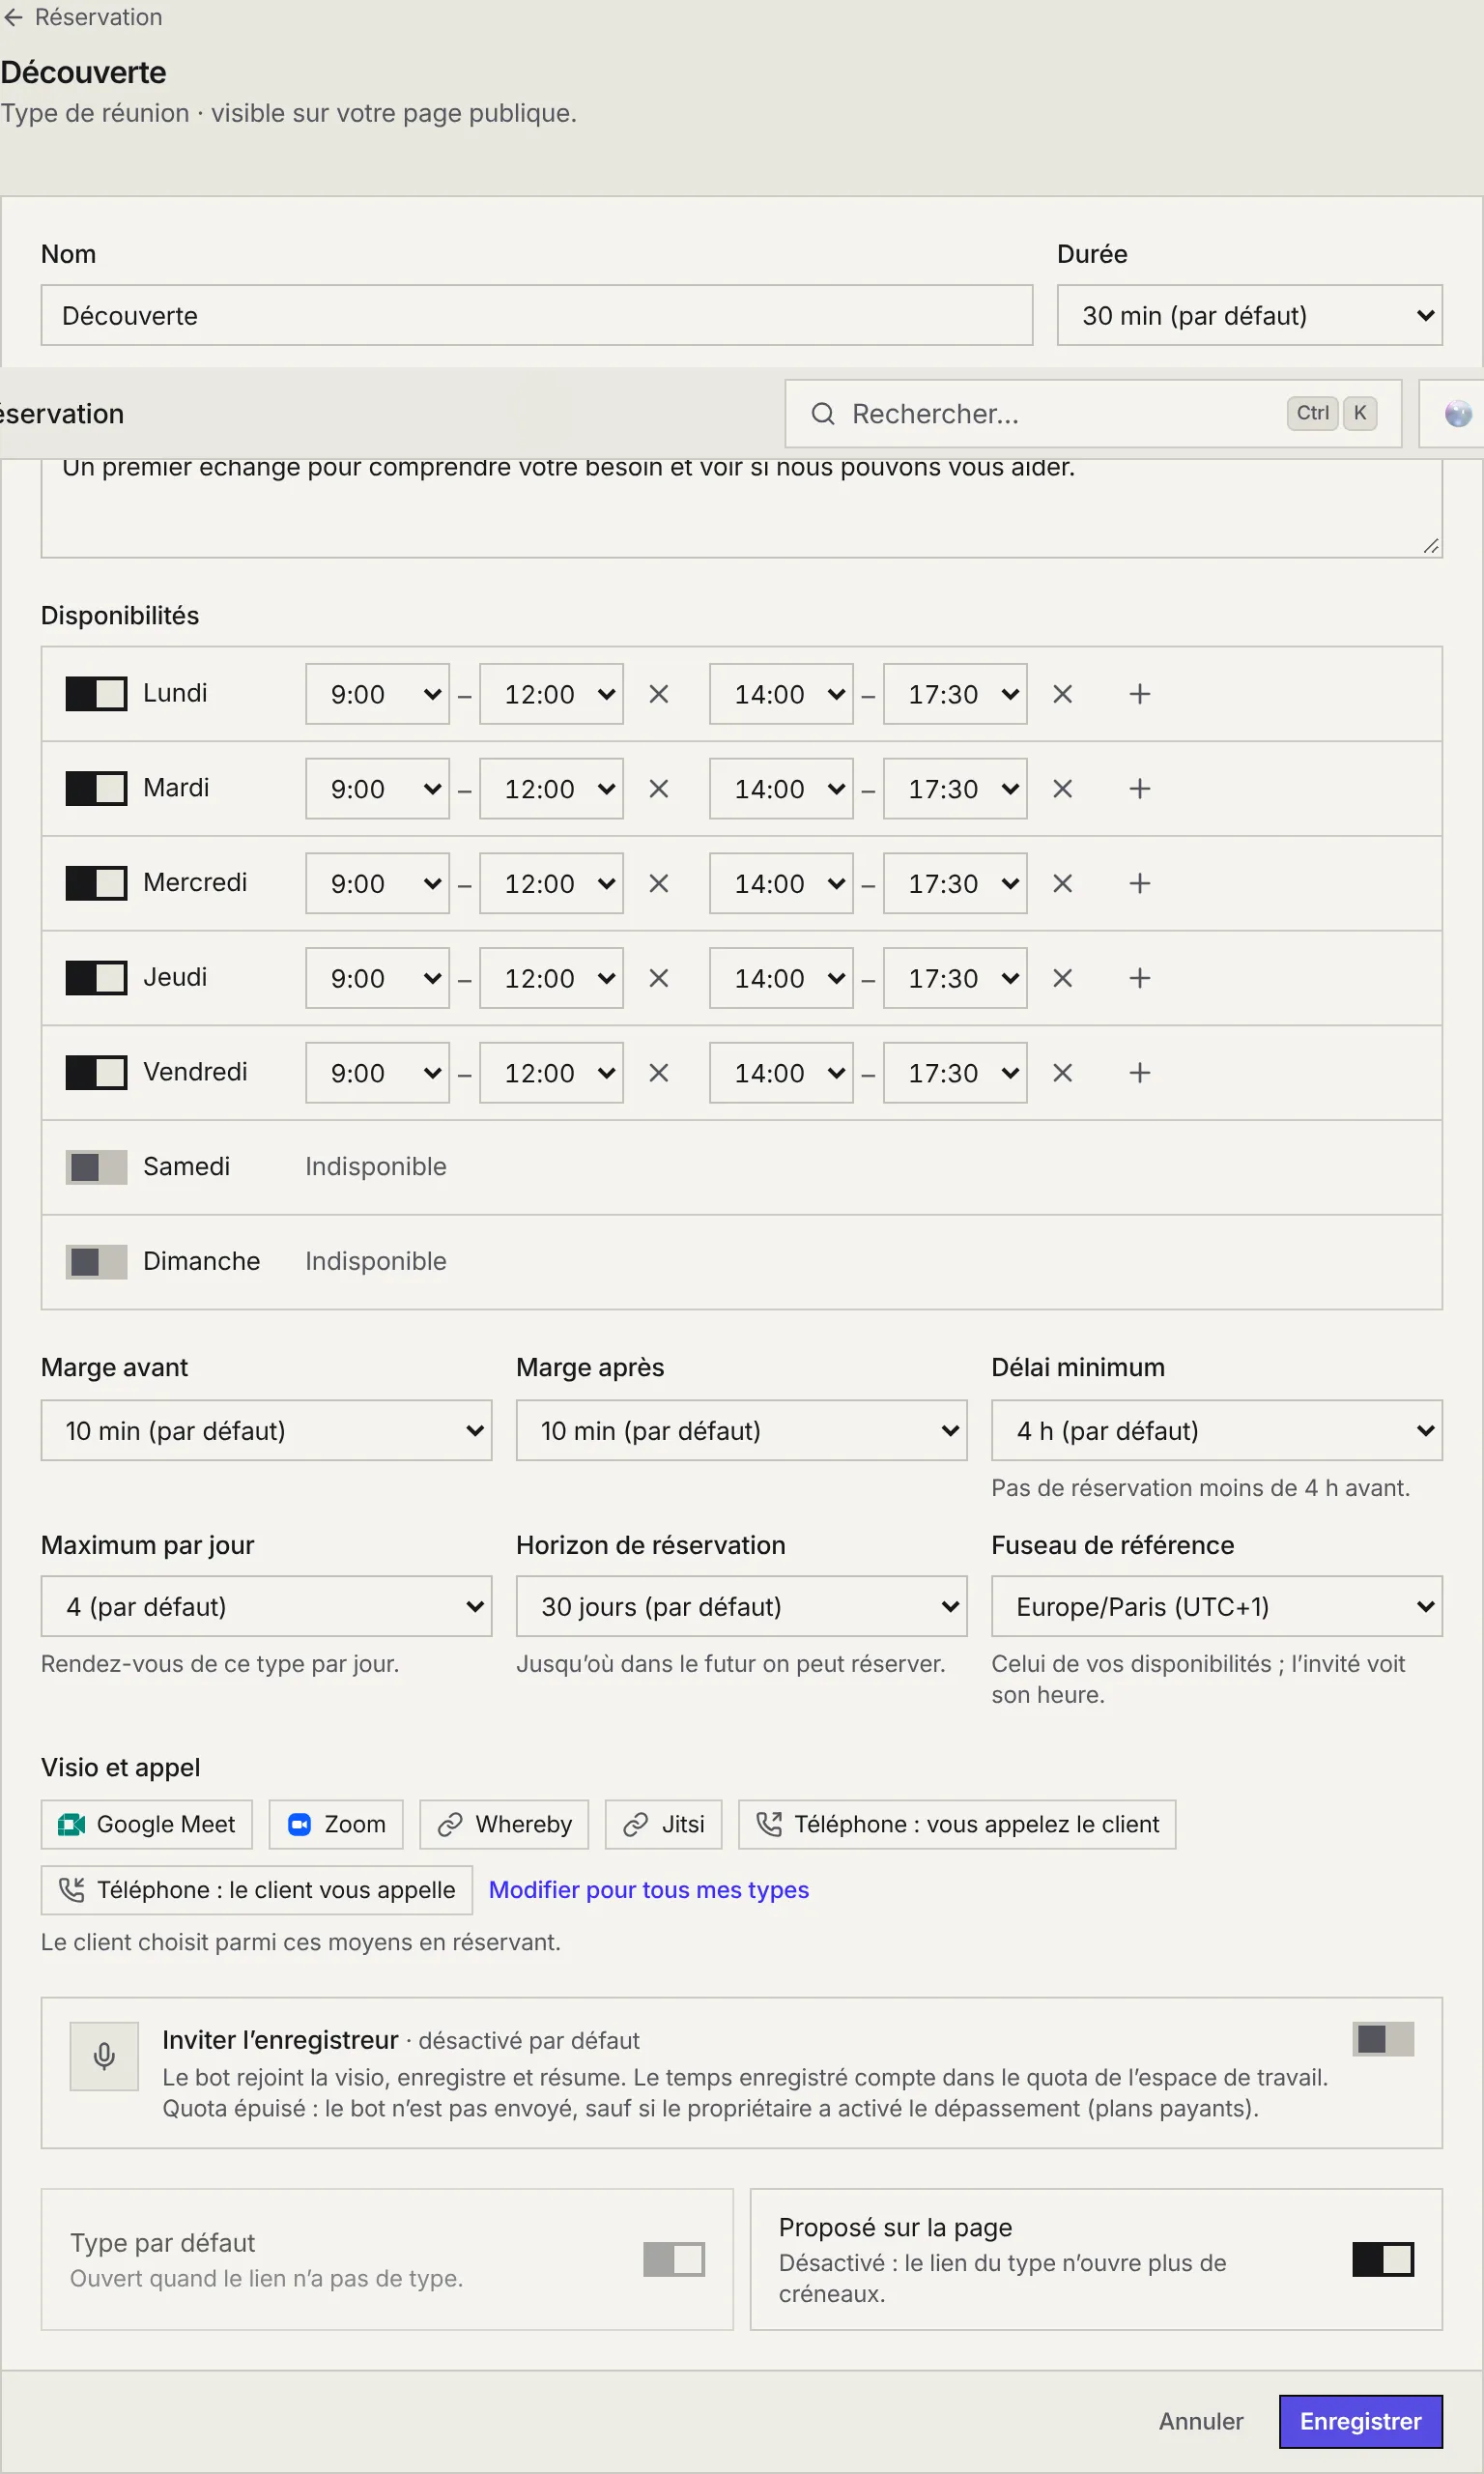The height and width of the screenshot is (2474, 1484).
Task: Click the Nom input field
Action: point(536,316)
